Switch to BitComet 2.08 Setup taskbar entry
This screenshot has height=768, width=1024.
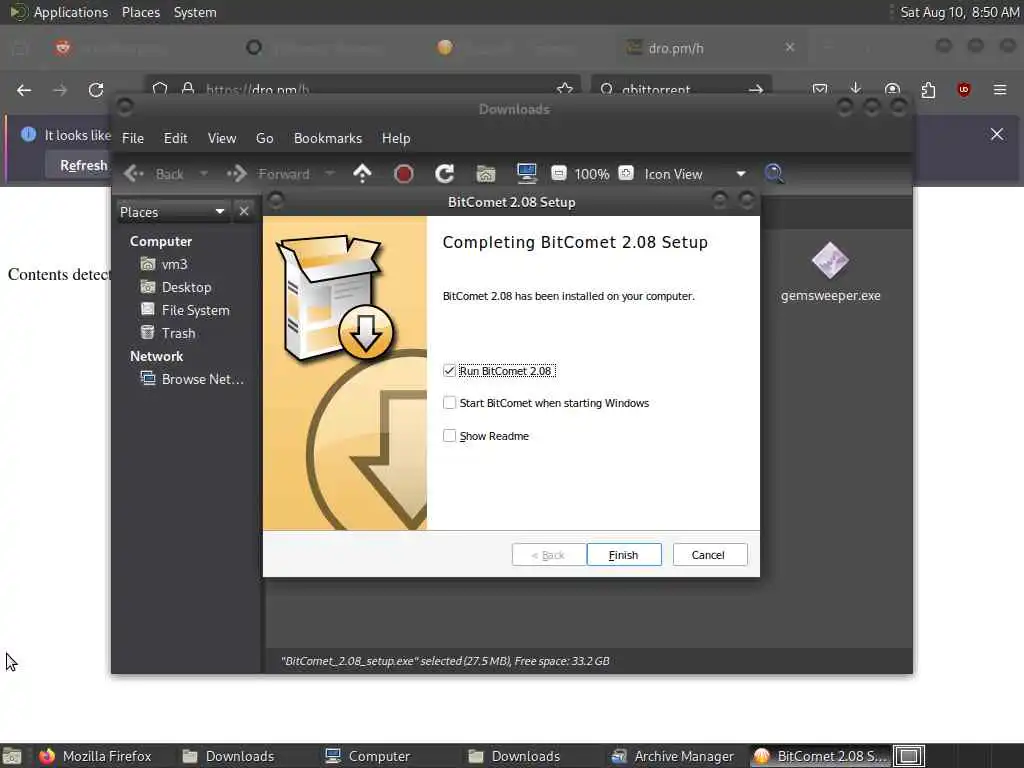820,756
